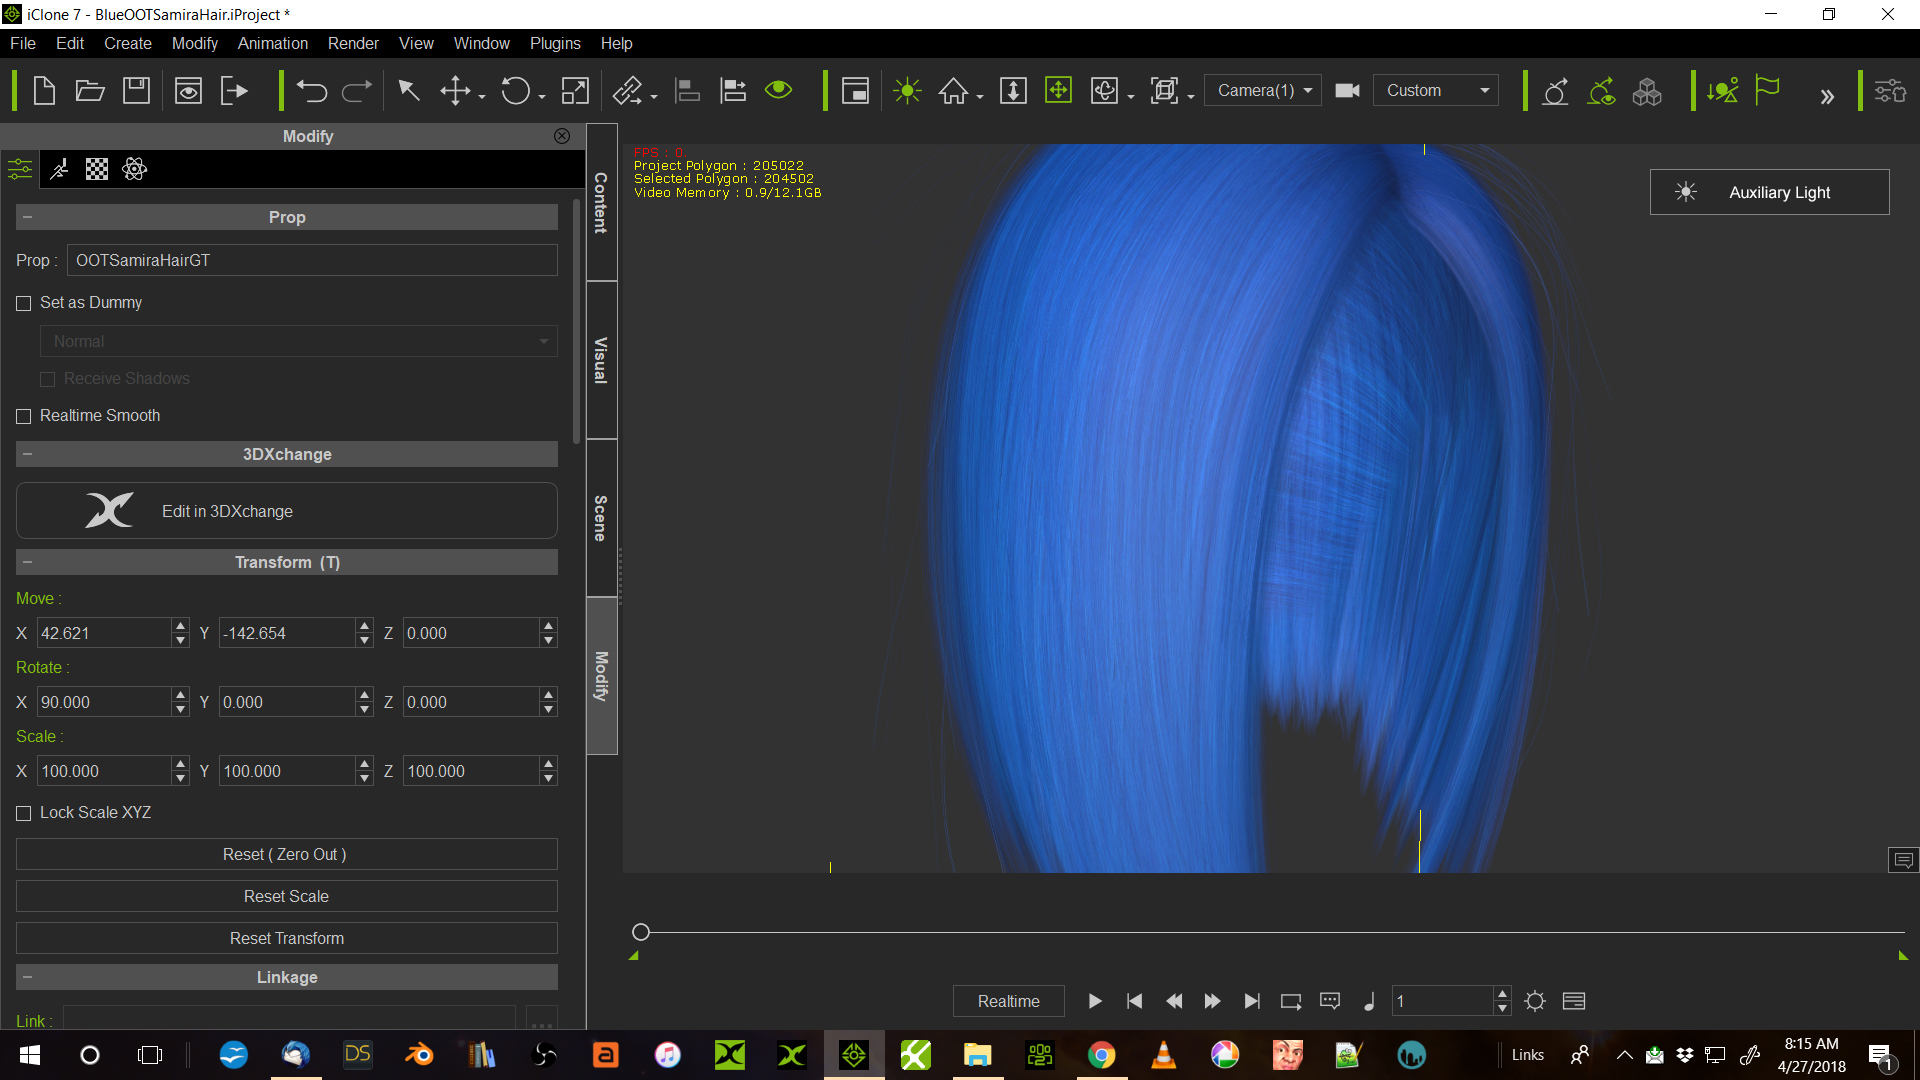Click the sun light icon in the toolbar

(907, 91)
